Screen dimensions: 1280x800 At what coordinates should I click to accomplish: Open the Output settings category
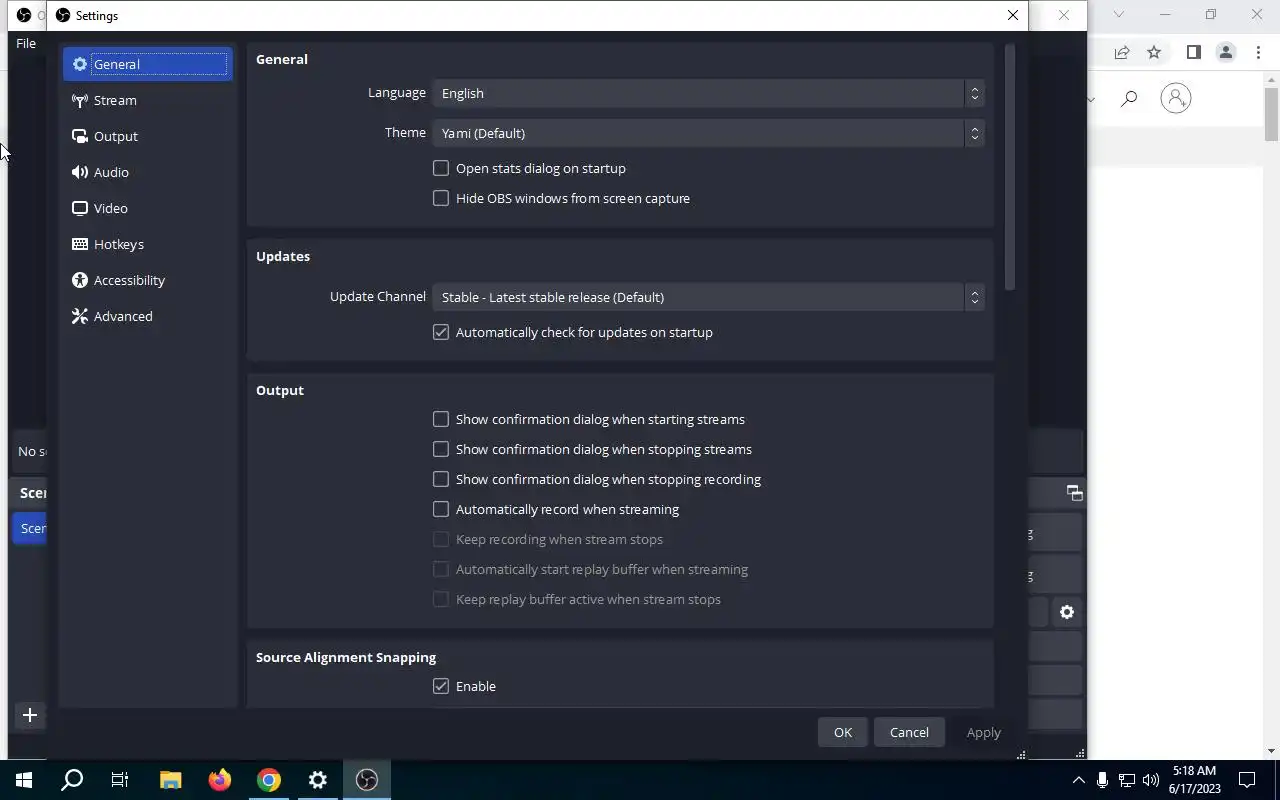[147, 136]
